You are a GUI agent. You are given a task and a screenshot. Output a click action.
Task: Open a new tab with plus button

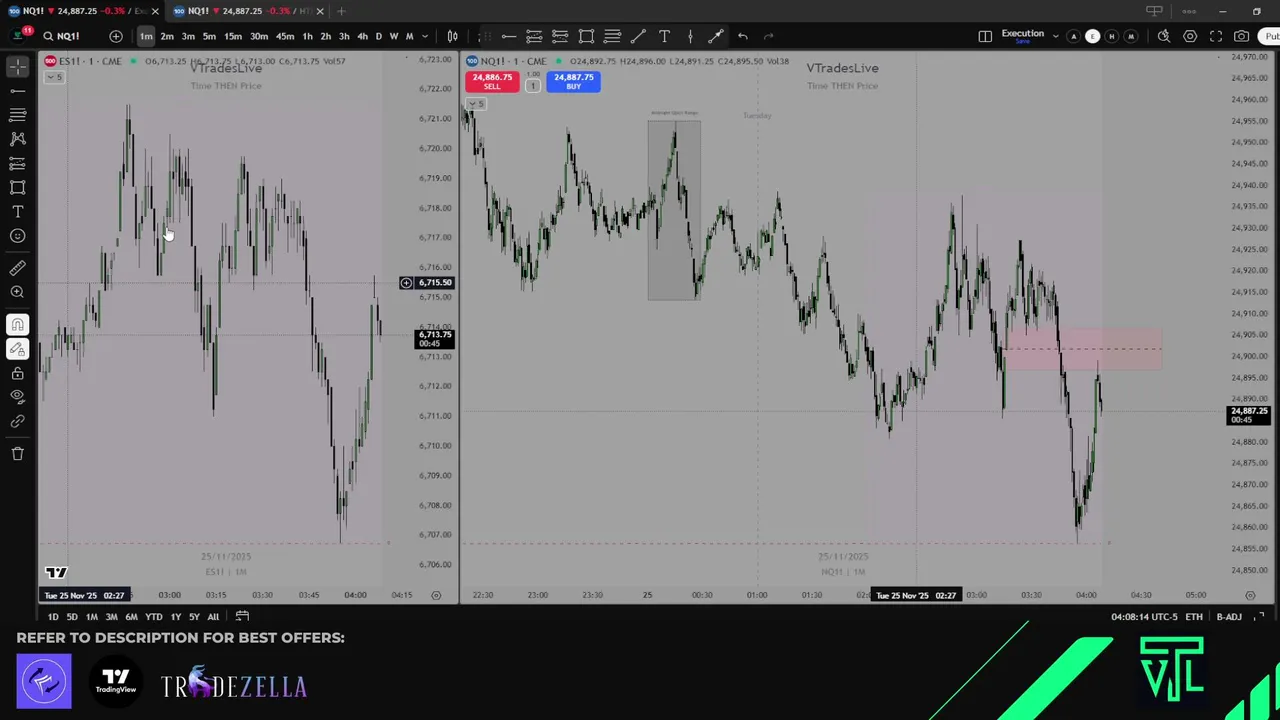341,11
